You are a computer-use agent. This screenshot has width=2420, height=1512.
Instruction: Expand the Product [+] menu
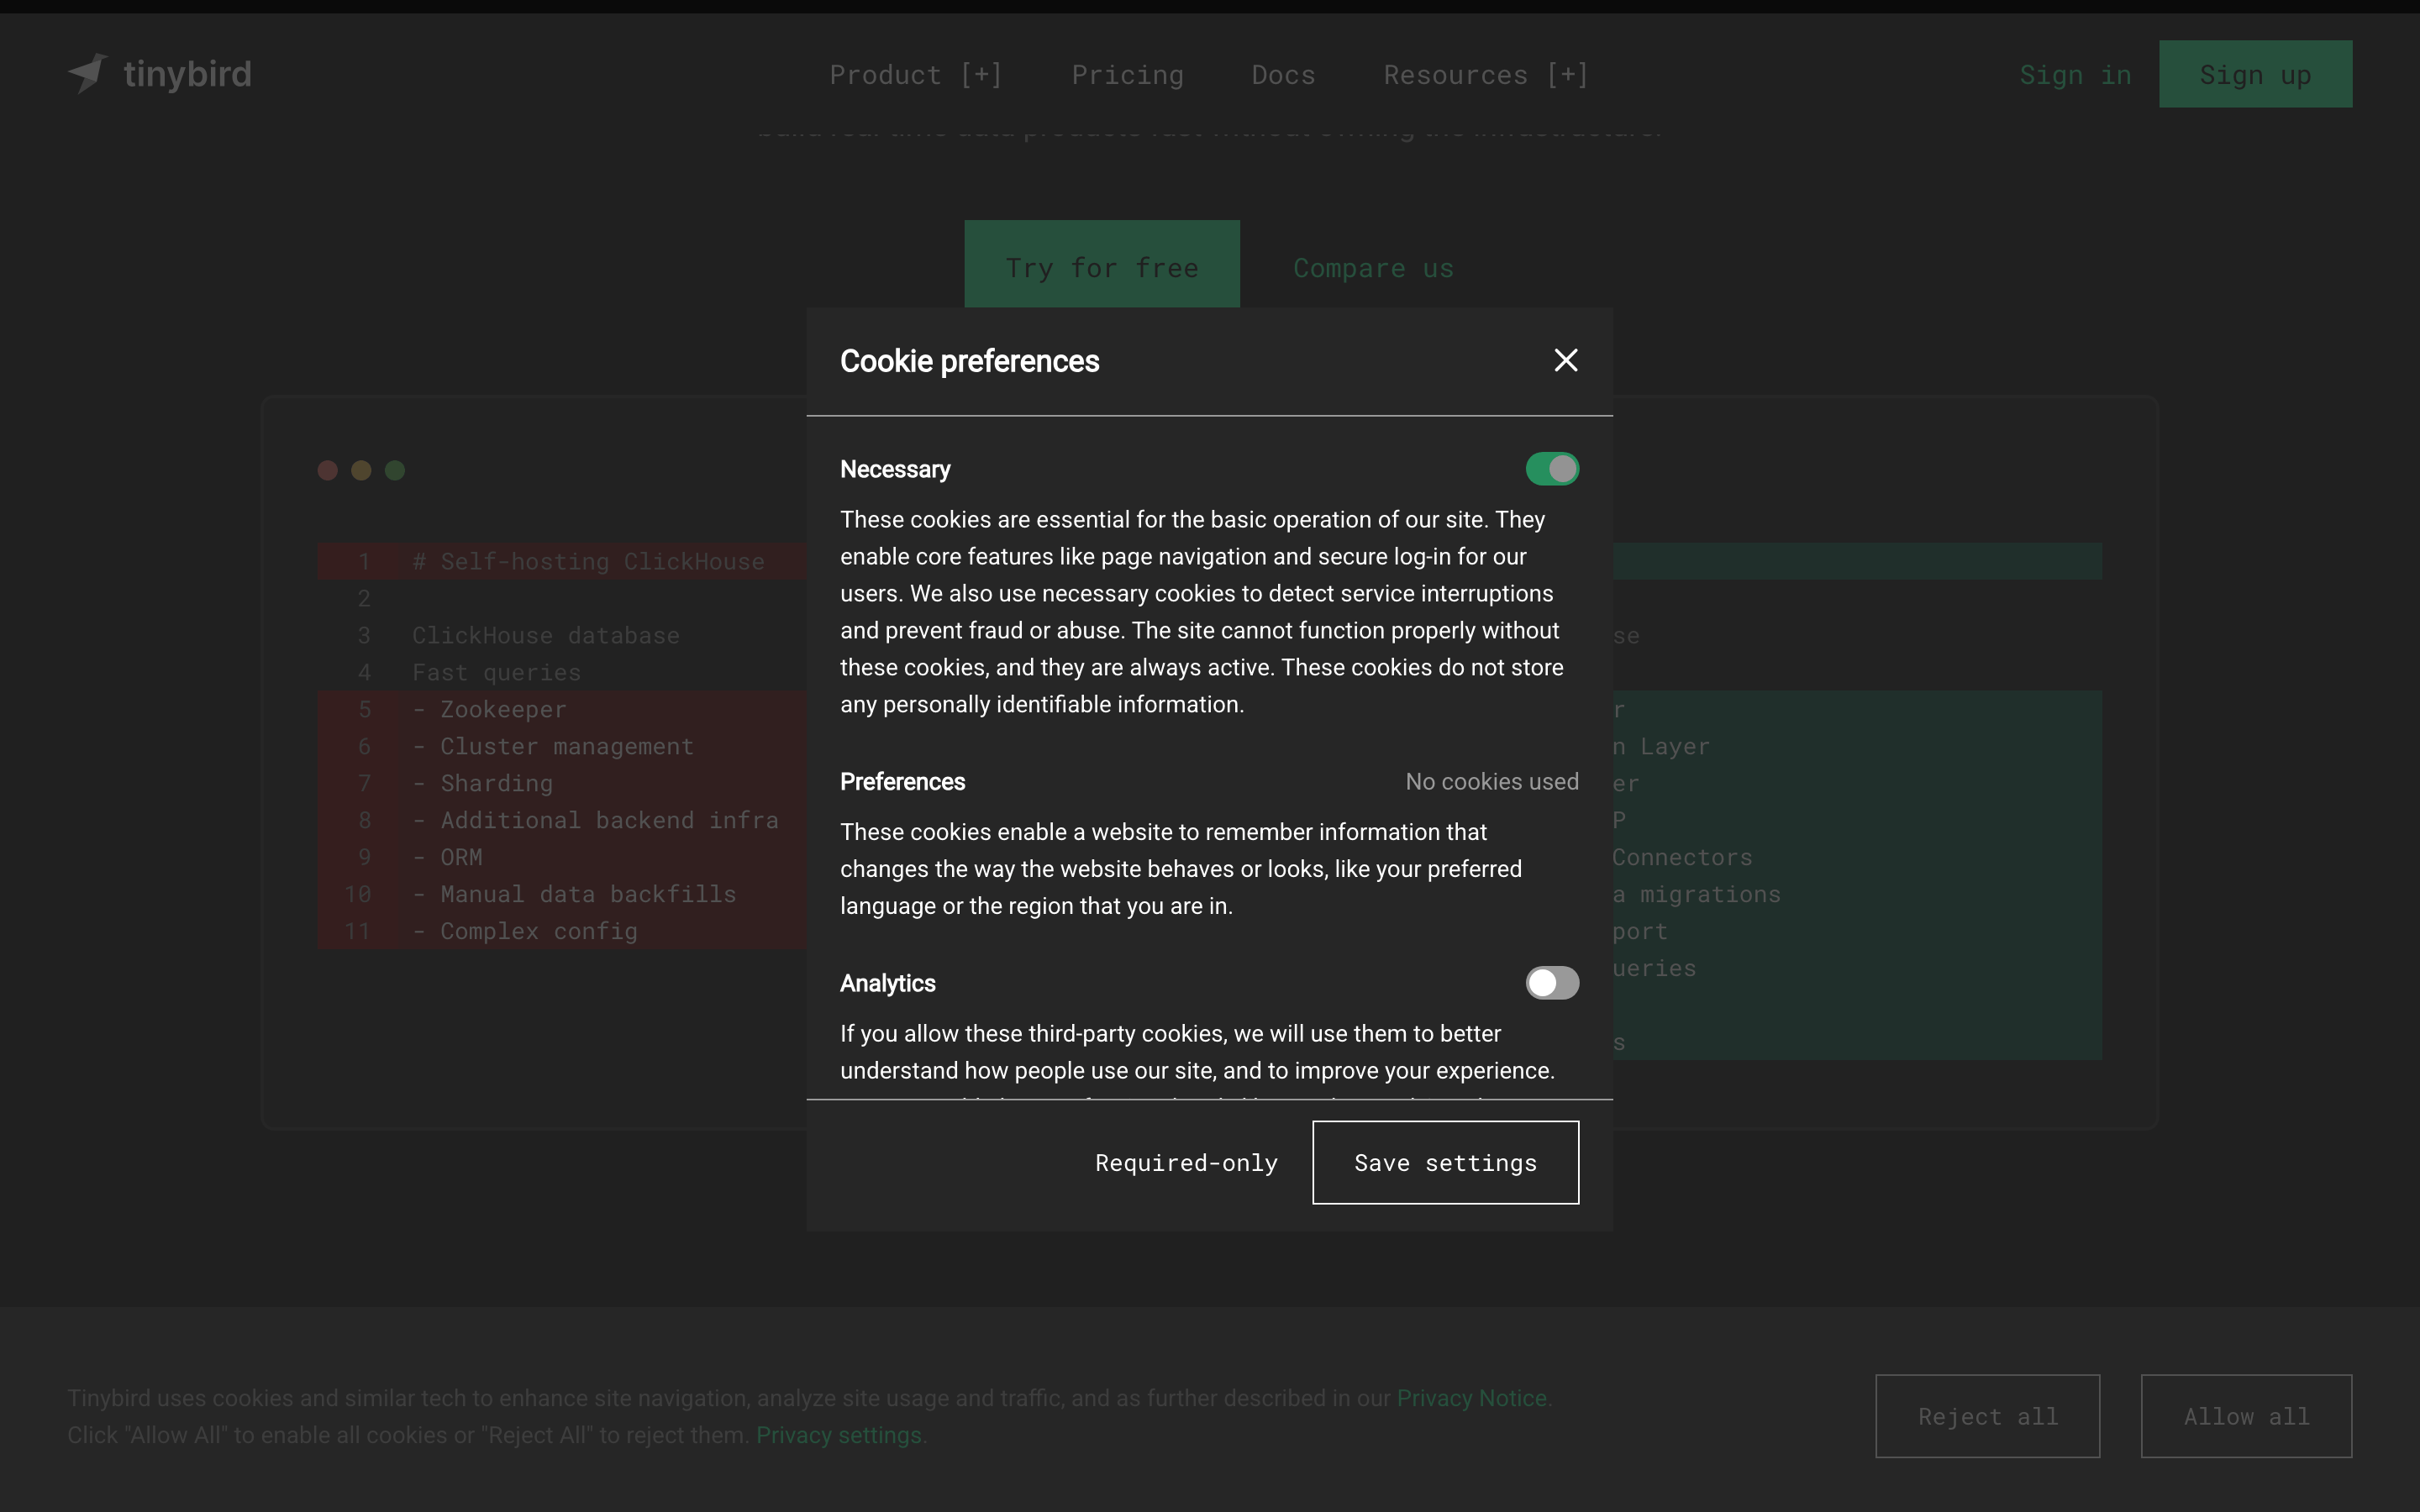(915, 75)
